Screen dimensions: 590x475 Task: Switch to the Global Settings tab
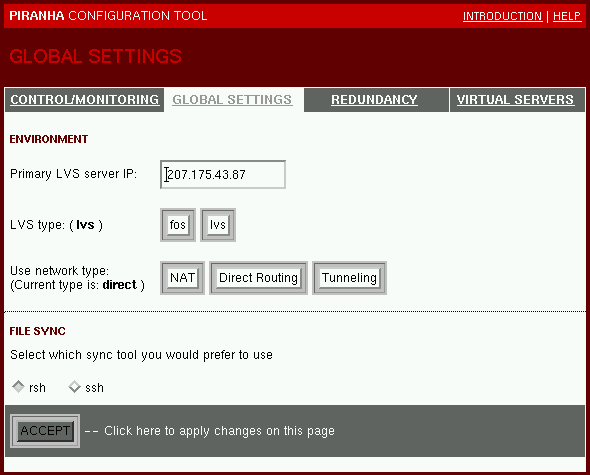(x=232, y=100)
